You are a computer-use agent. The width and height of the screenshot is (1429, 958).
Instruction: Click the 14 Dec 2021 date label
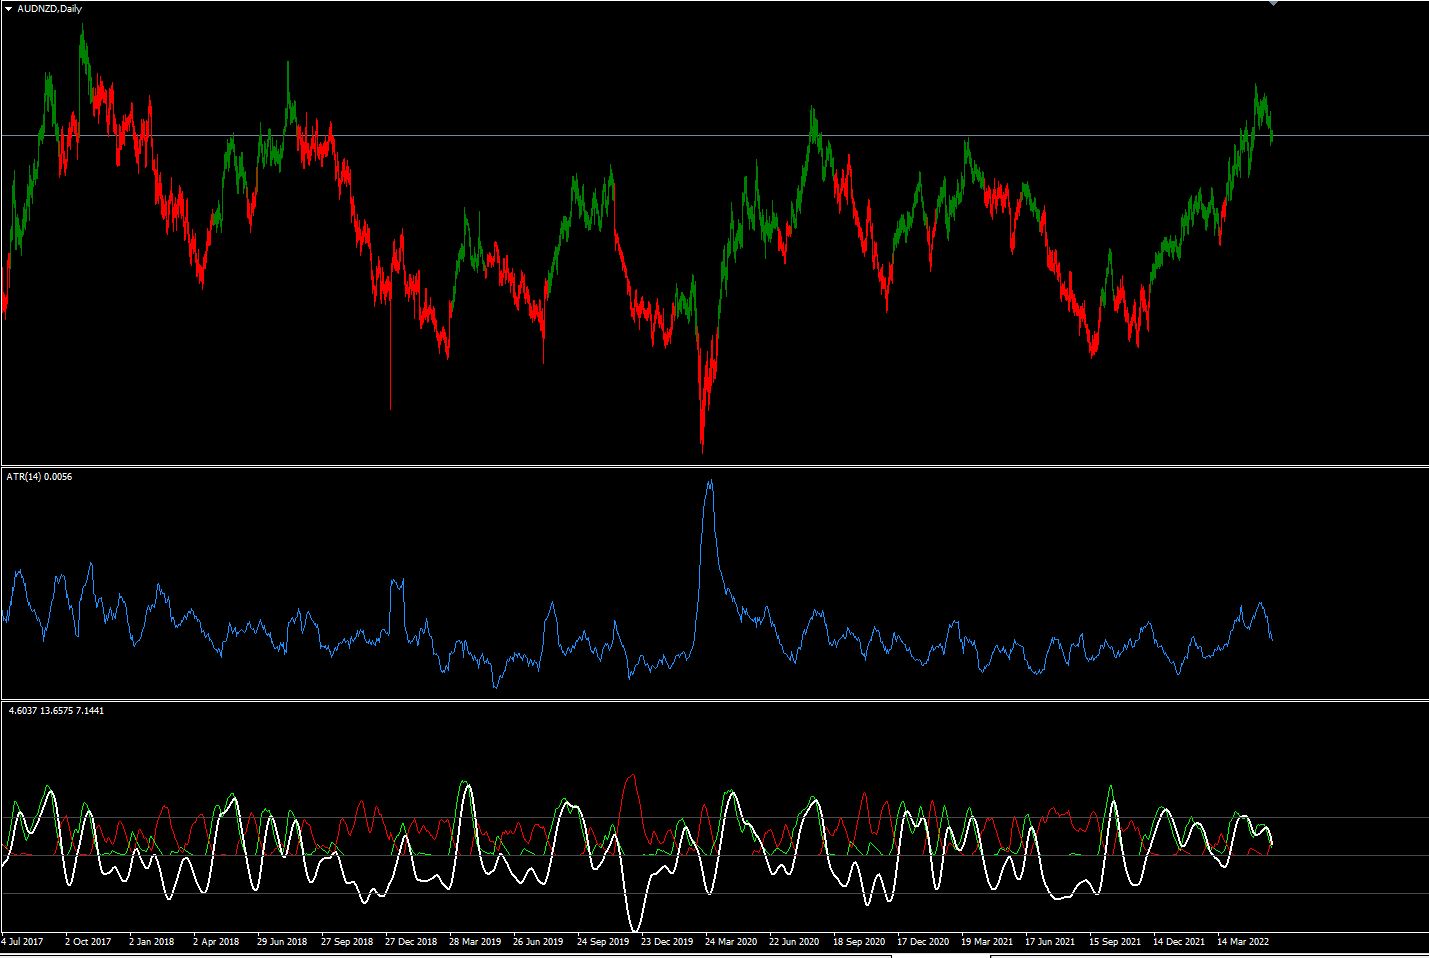1179,941
